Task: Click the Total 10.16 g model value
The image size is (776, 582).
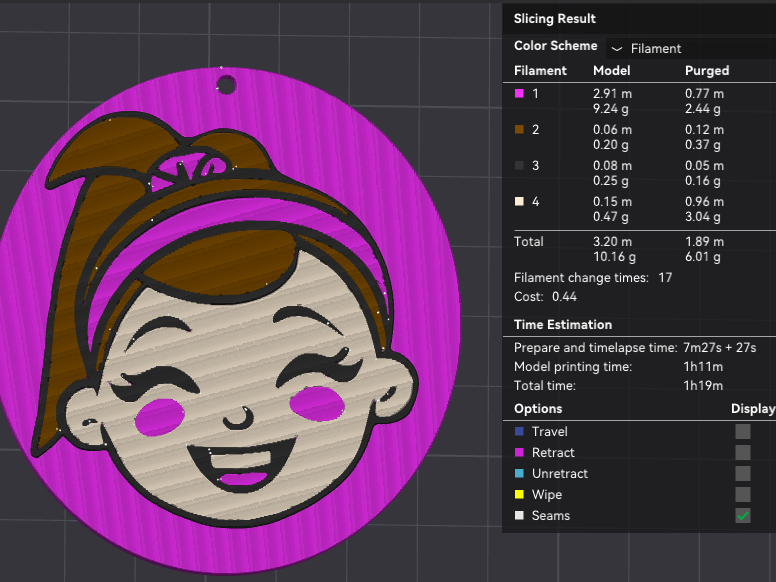Action: coord(614,257)
